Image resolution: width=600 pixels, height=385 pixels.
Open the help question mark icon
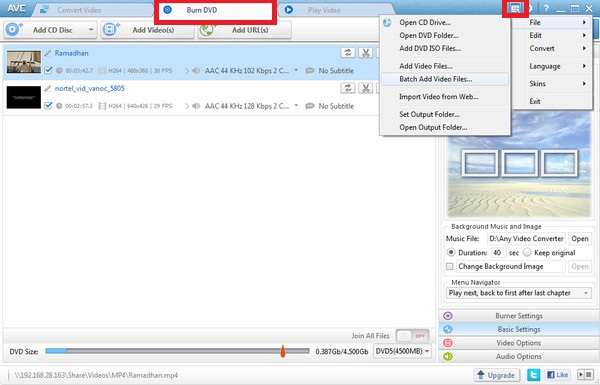[546, 8]
